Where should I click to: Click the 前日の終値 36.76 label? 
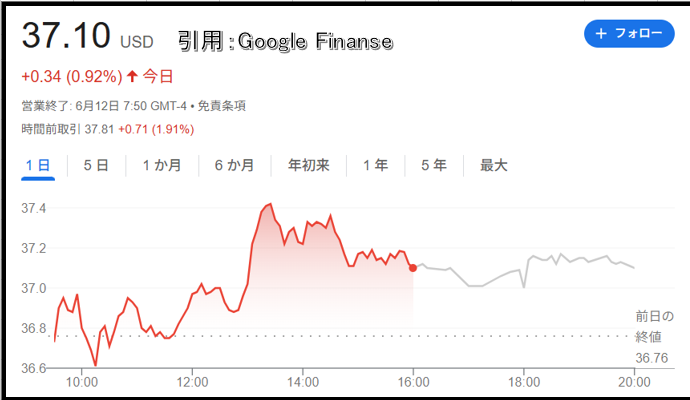654,337
